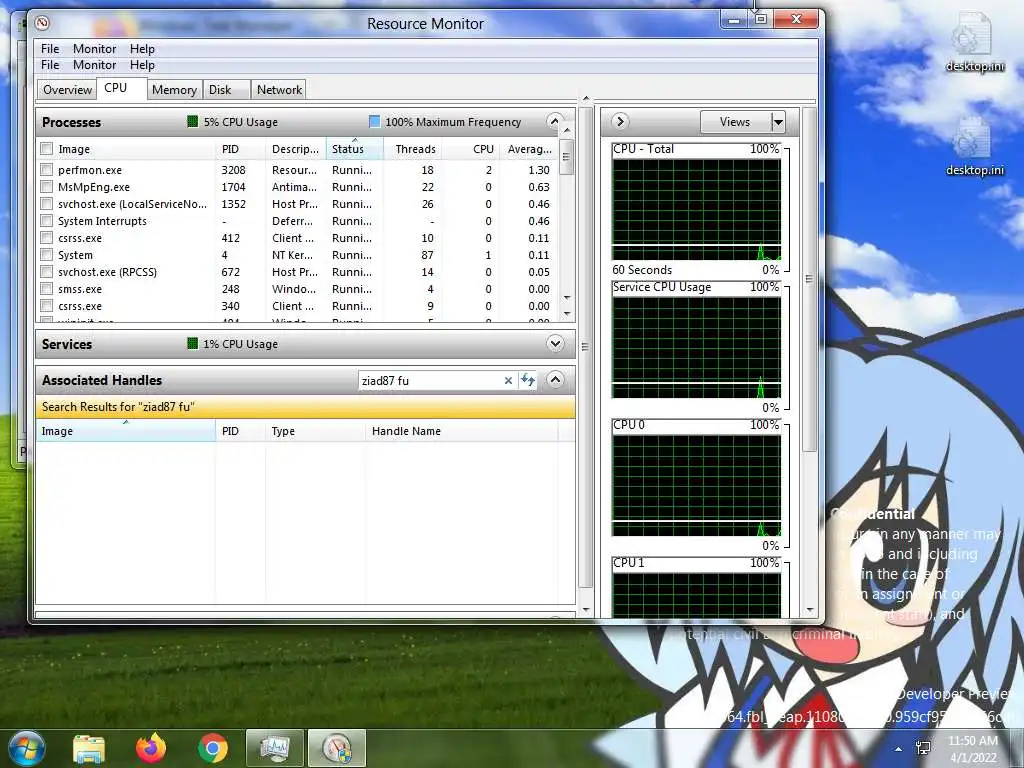The width and height of the screenshot is (1024, 768).
Task: Show hidden tray icons arrow
Action: tap(899, 749)
